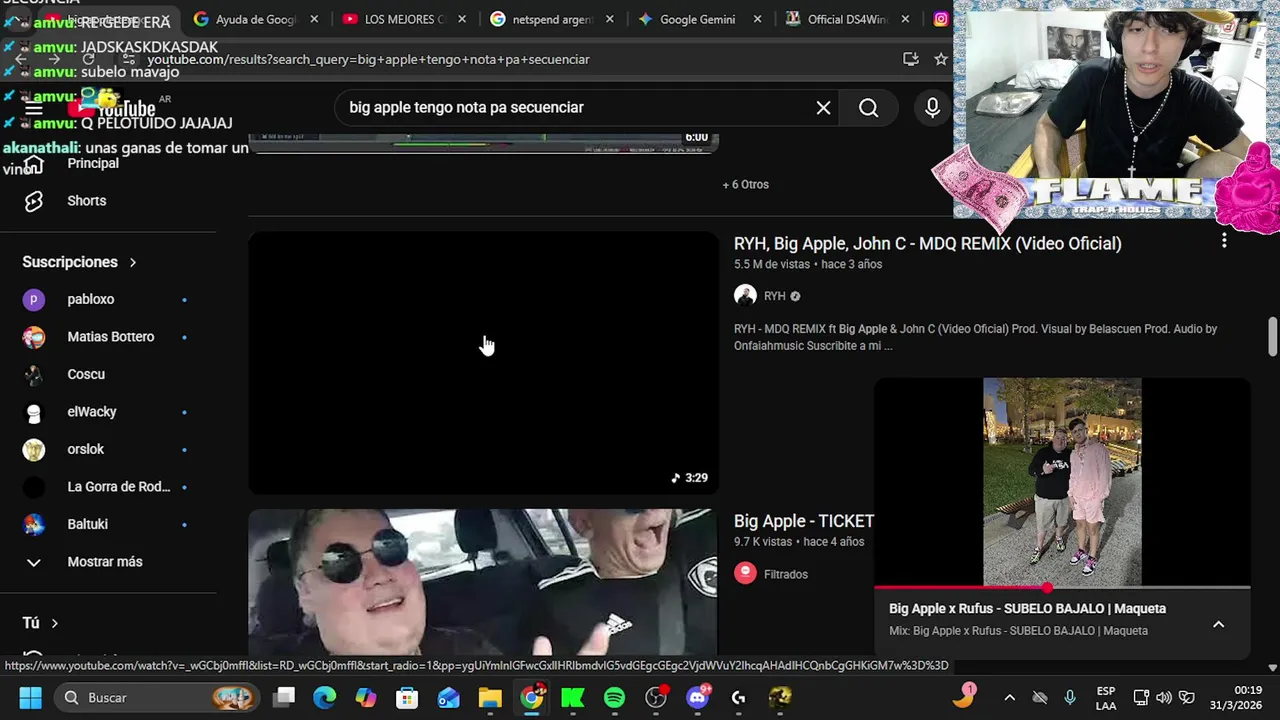Screen dimensions: 1280x720
Task: Open Kick app from the taskbar
Action: [x=573, y=697]
